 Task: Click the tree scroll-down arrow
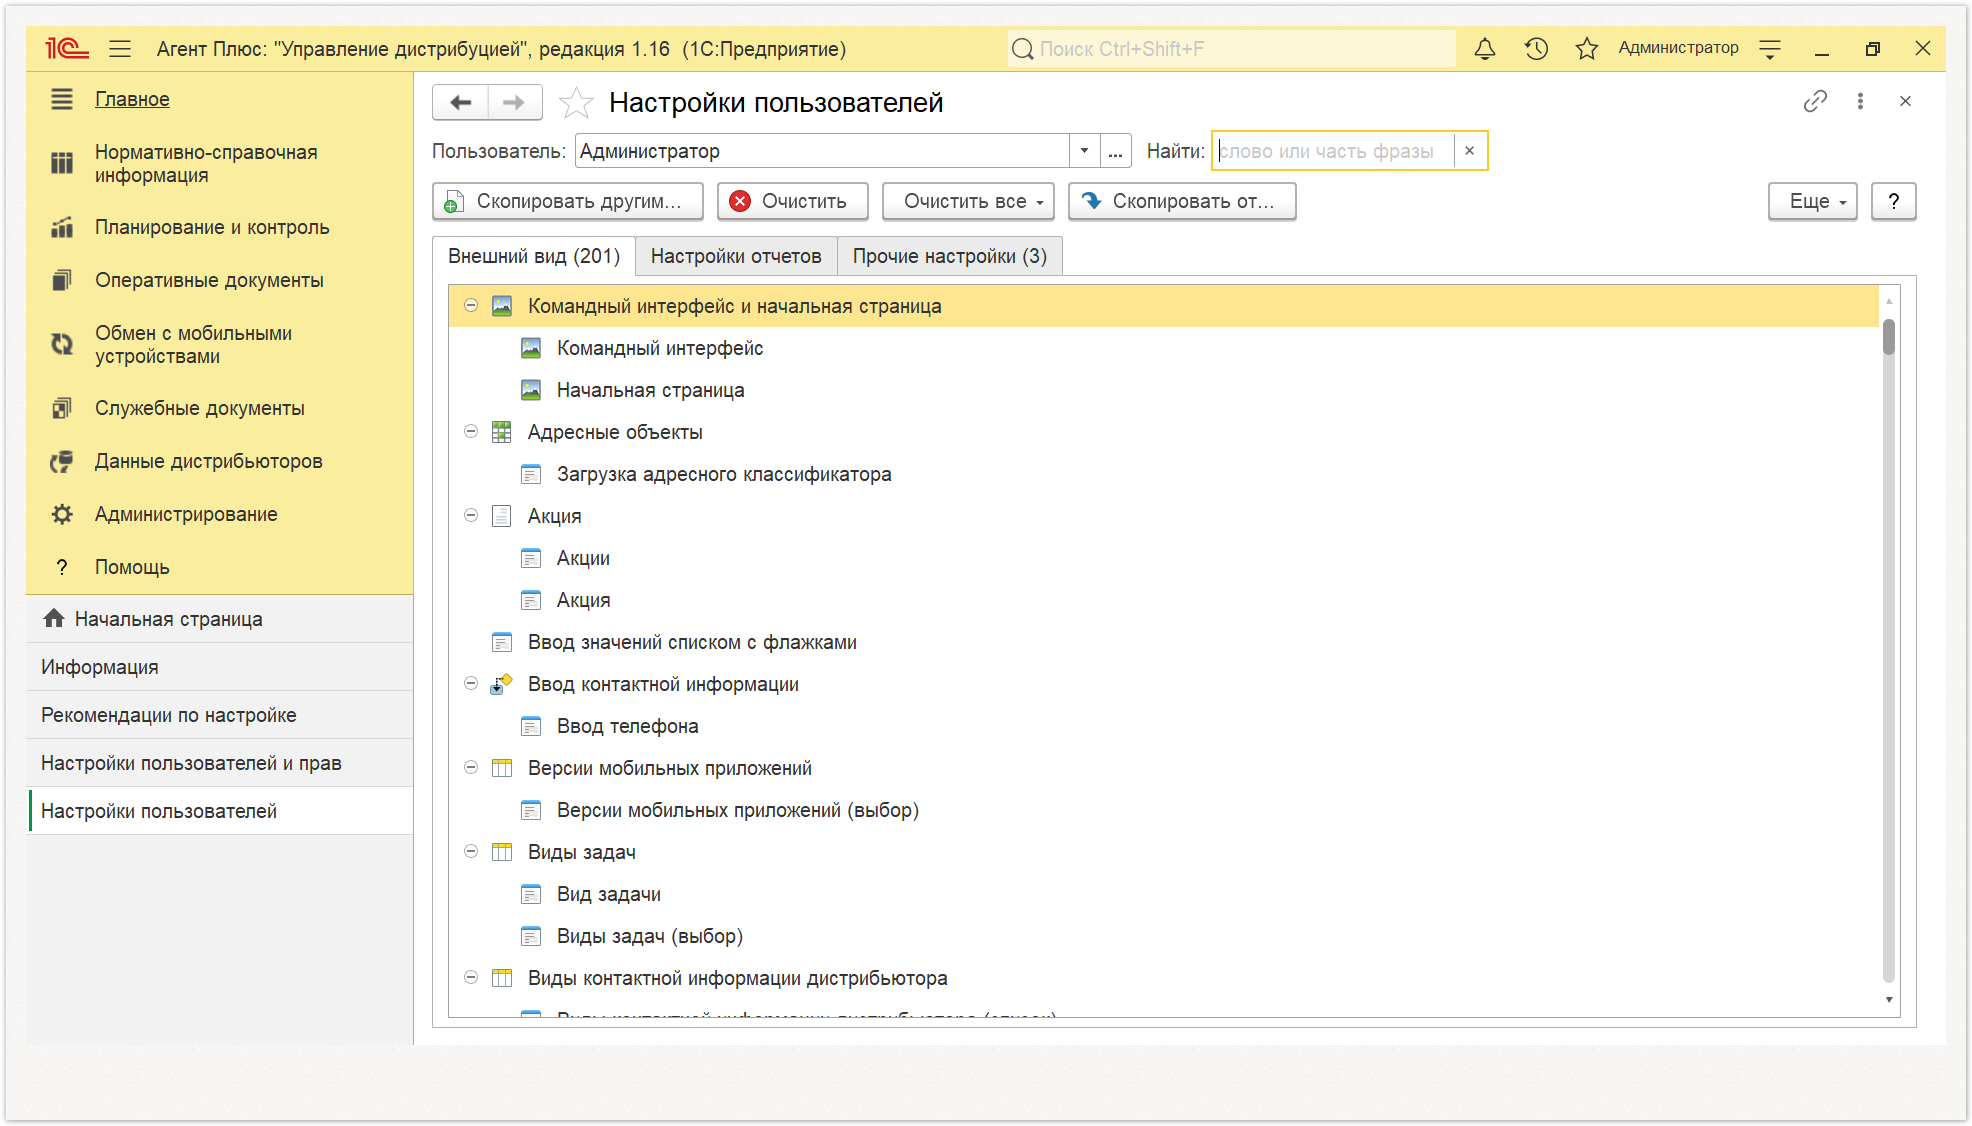[1888, 1000]
